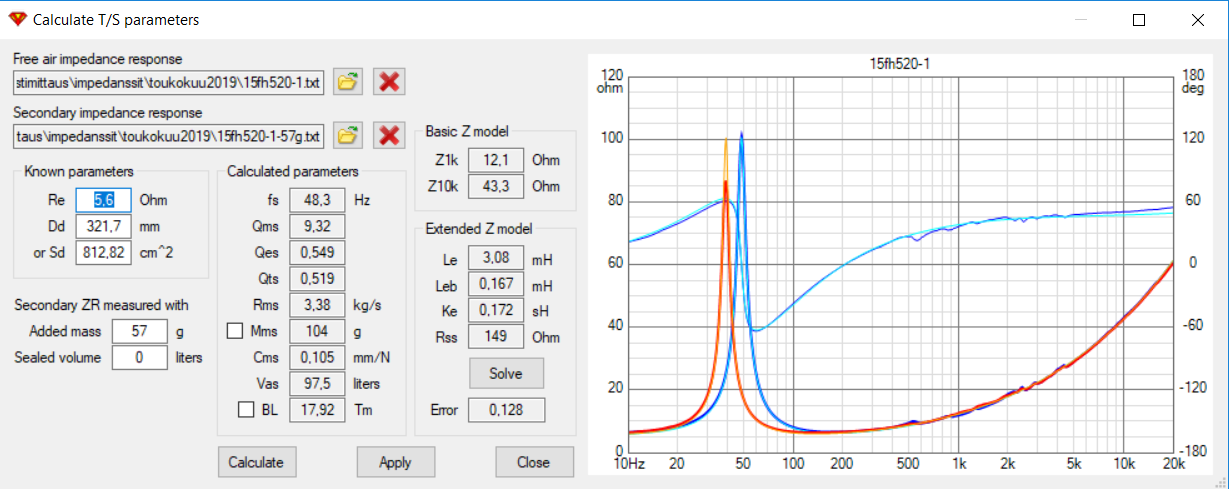Viewport: 1229px width, 489px height.
Task: Open folder for free air impedance file
Action: pyautogui.click(x=347, y=82)
